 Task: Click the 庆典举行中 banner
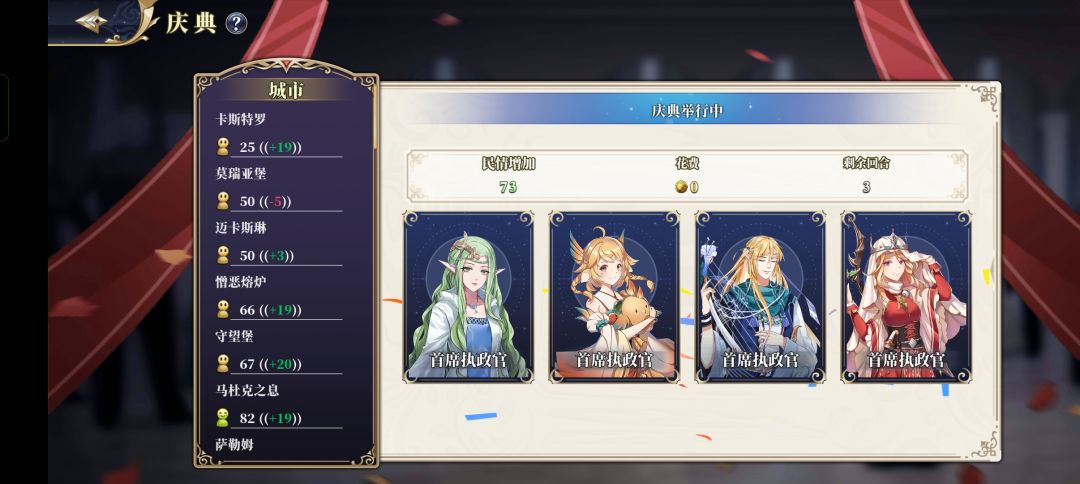(687, 110)
